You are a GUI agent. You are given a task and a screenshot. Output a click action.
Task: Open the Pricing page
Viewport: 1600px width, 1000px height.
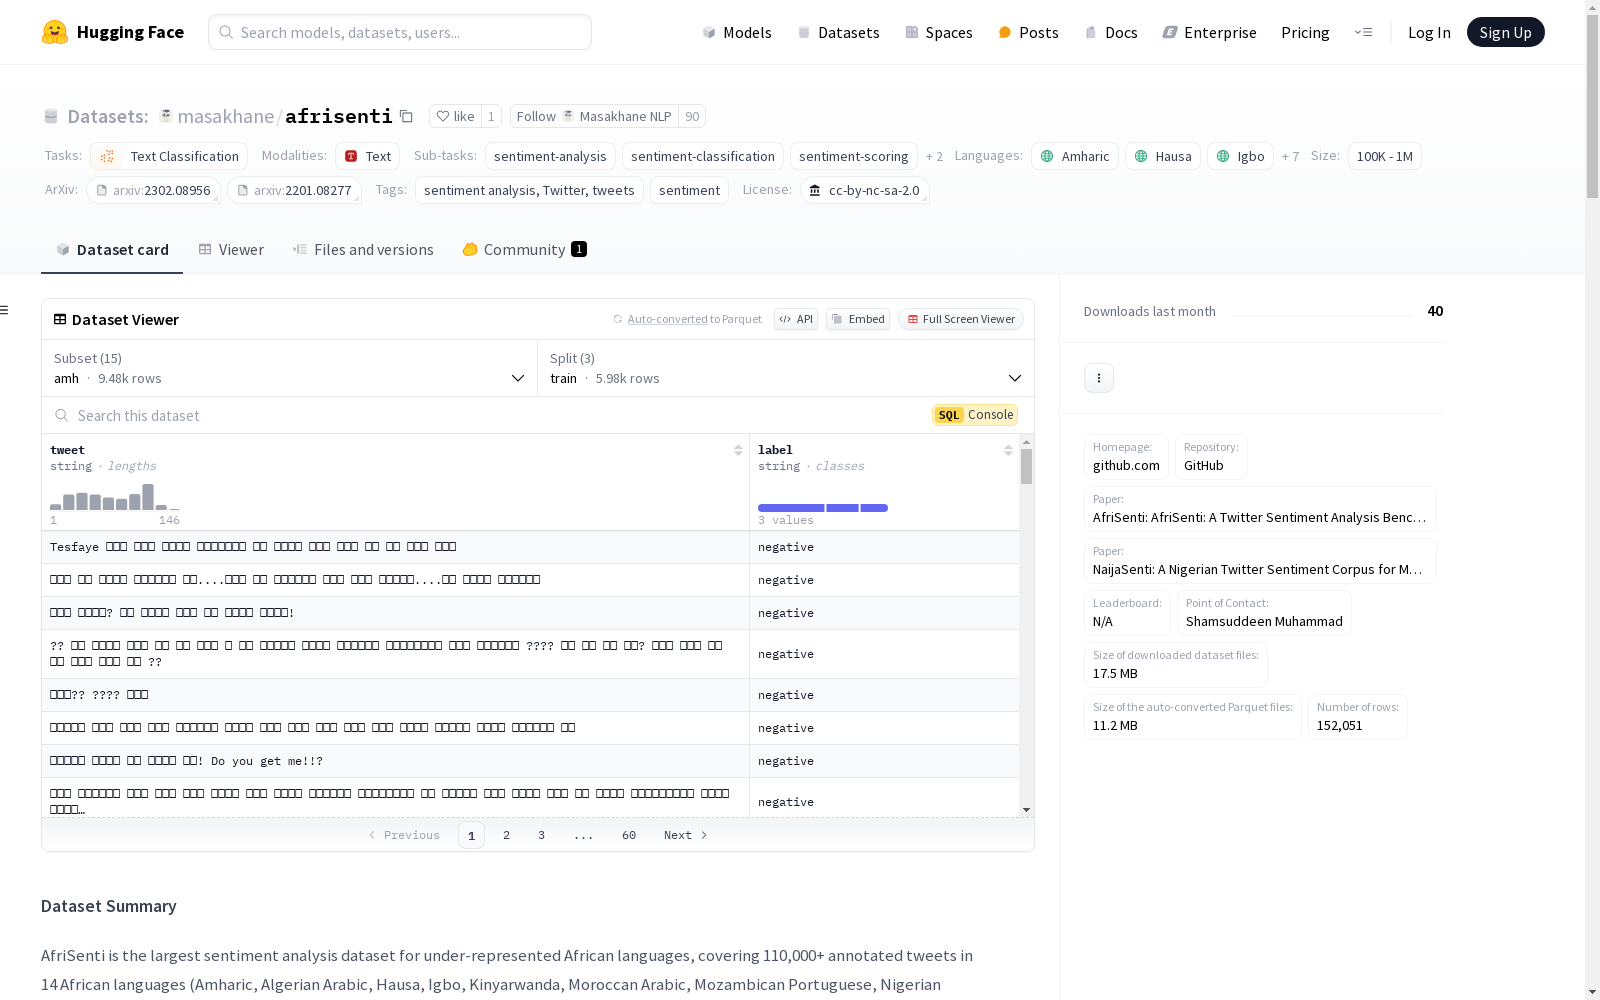coord(1305,32)
